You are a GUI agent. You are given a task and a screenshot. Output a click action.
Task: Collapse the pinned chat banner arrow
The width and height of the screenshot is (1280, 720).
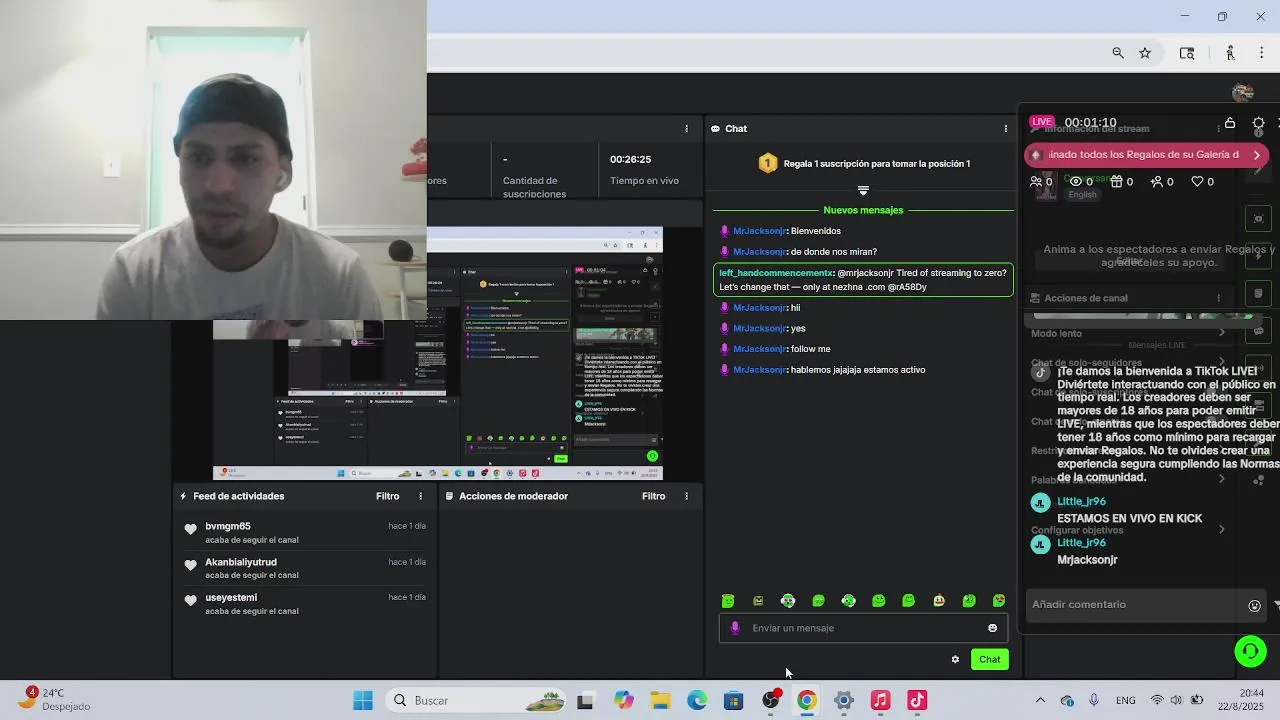[x=863, y=190]
